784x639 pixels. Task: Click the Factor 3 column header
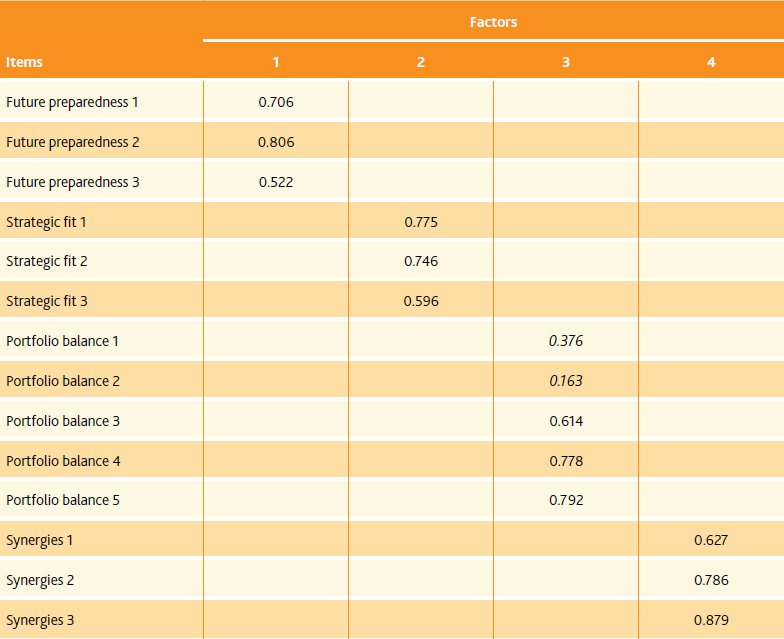click(566, 62)
